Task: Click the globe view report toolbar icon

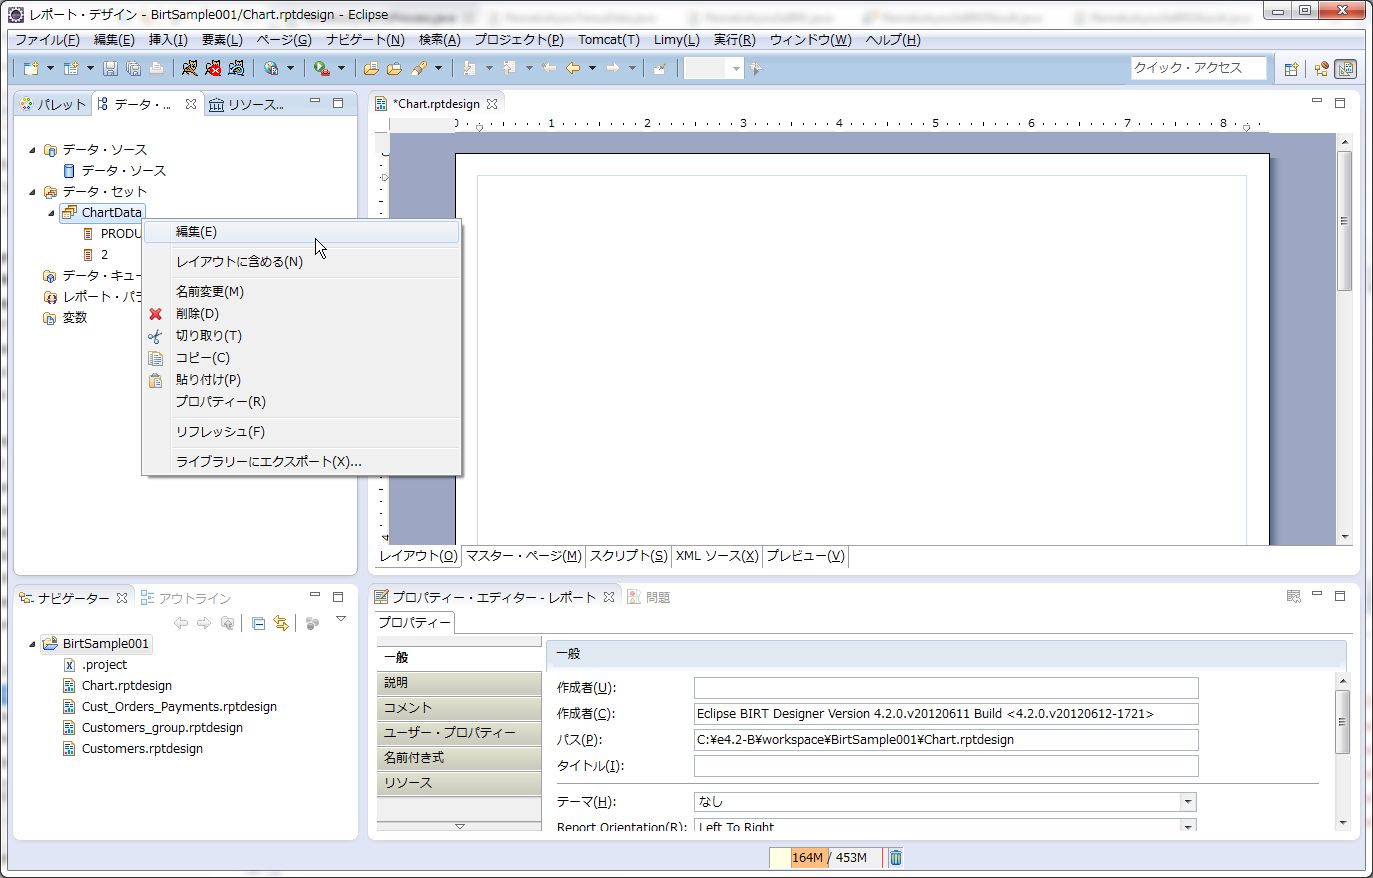Action: (x=271, y=68)
